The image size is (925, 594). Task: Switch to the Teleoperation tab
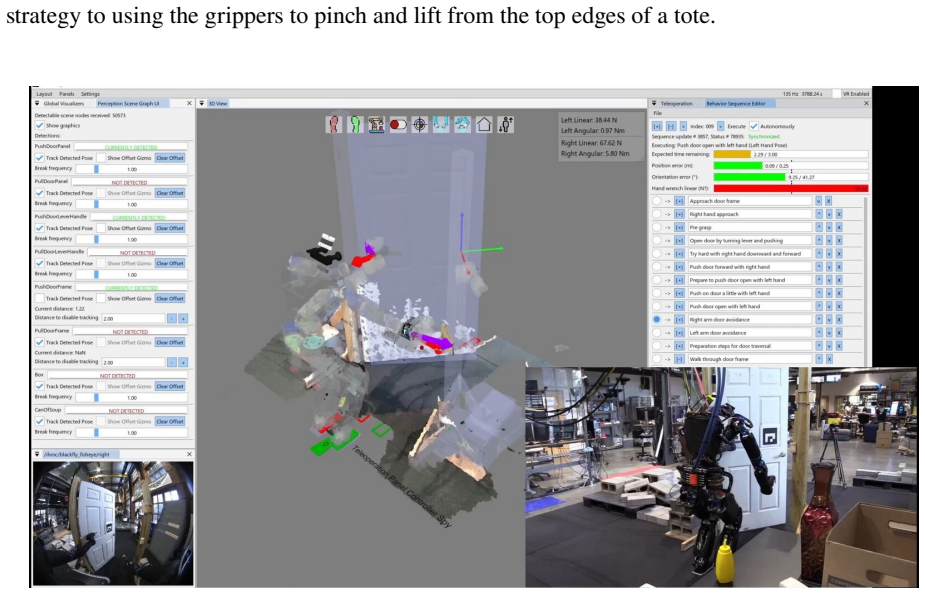pos(677,103)
